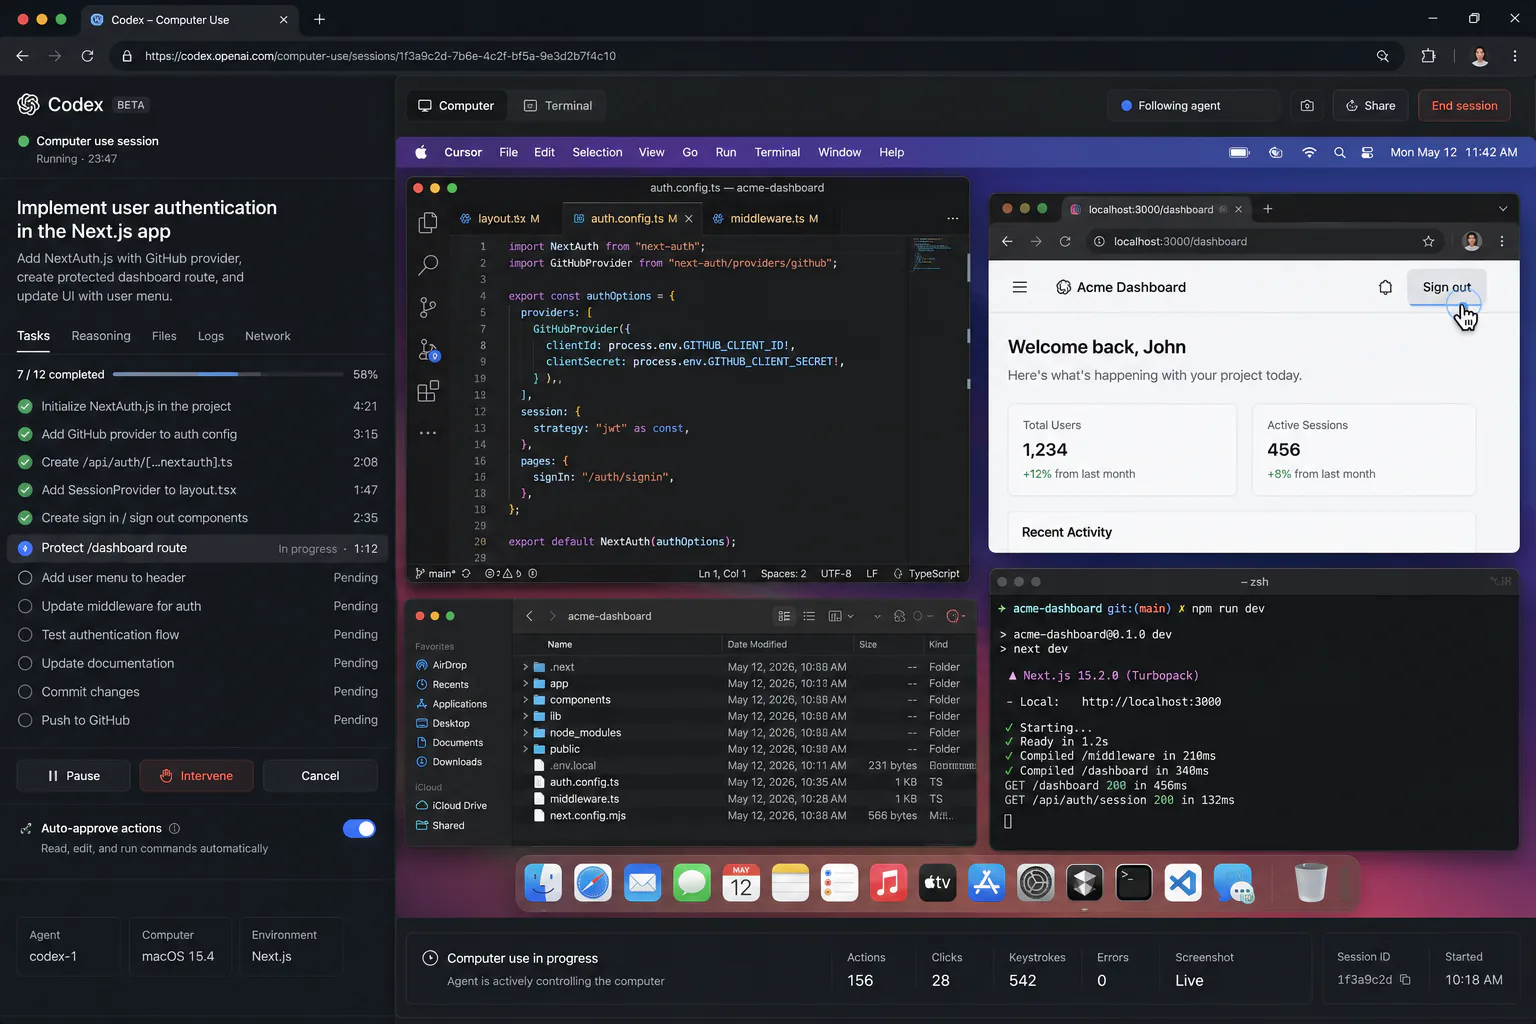Open Visual Studio Code from the dock
Viewport: 1536px width, 1024px height.
click(1183, 883)
